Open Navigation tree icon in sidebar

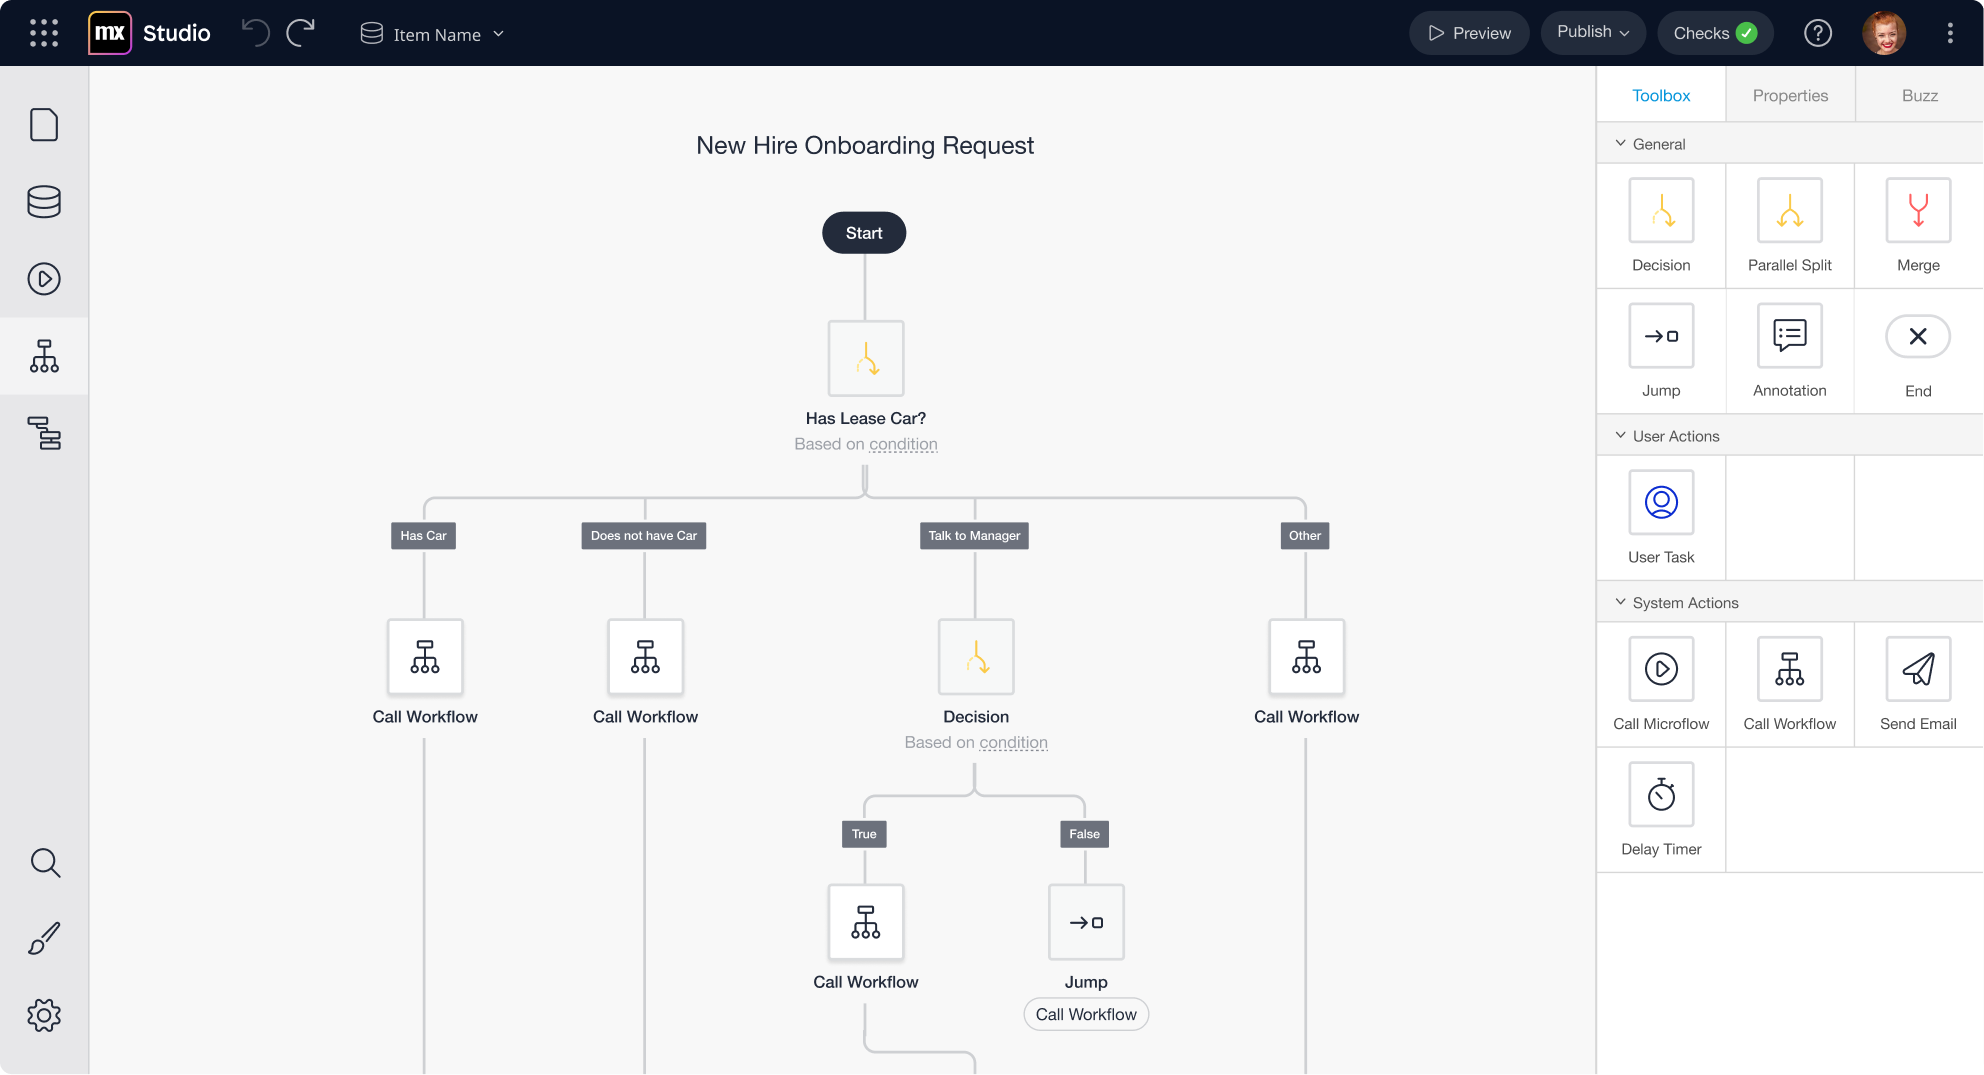point(44,433)
